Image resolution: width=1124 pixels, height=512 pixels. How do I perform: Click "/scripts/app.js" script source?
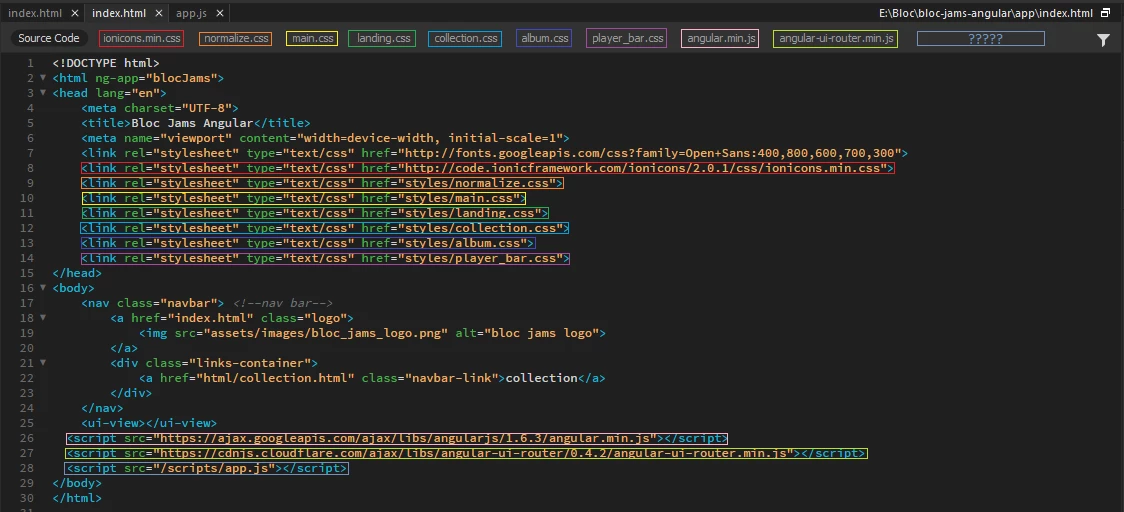coord(214,468)
